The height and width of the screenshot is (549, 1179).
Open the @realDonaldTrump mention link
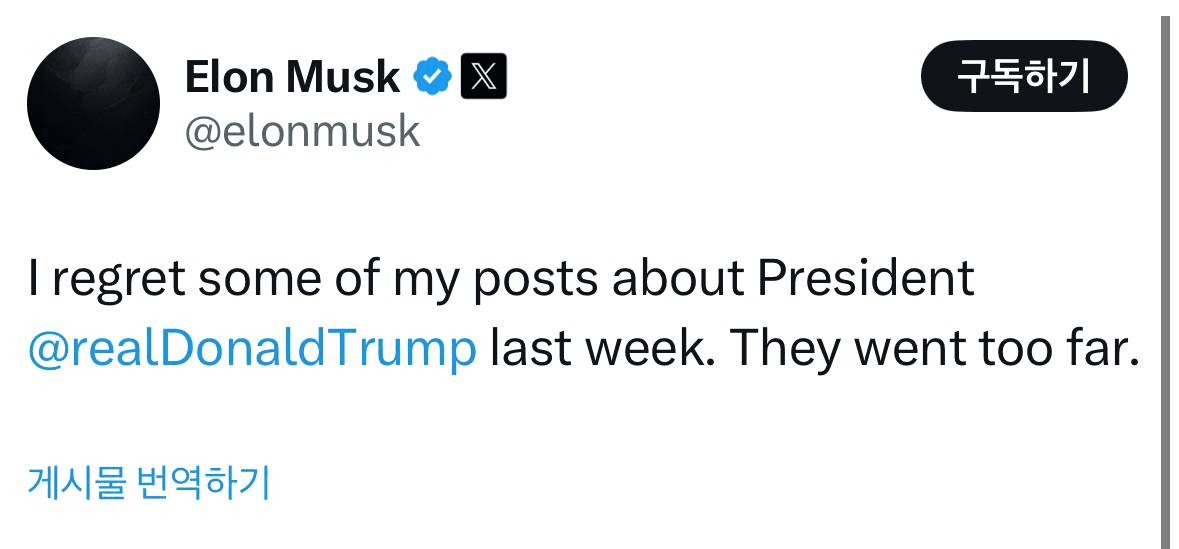pos(252,347)
